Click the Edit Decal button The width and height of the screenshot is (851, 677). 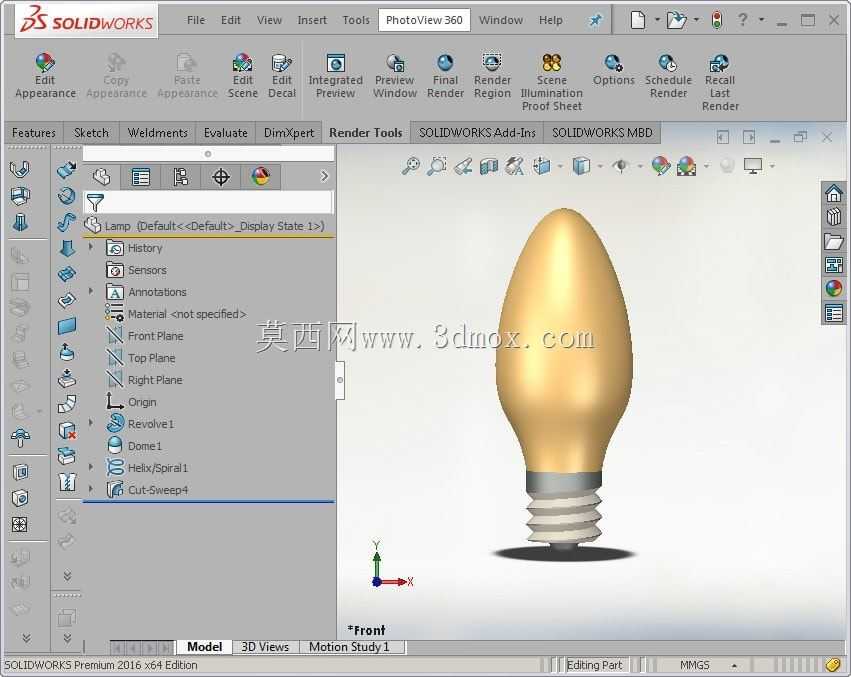pos(282,76)
